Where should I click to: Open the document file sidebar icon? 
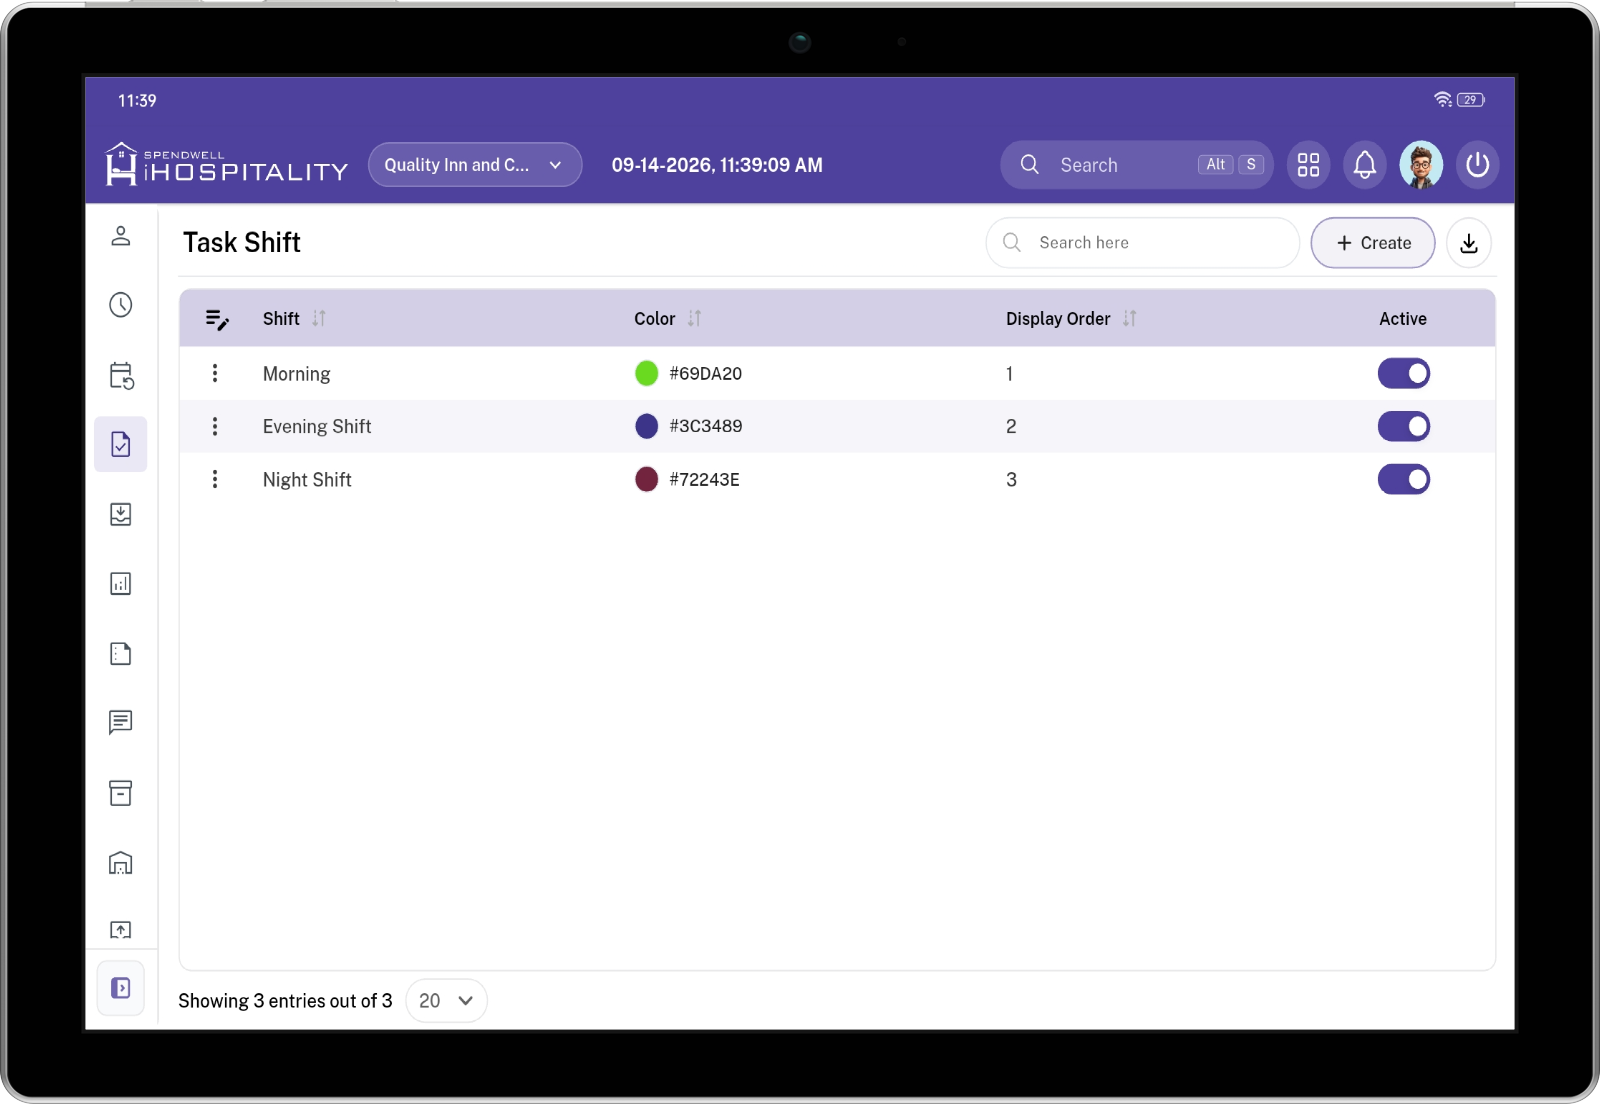[x=121, y=654]
